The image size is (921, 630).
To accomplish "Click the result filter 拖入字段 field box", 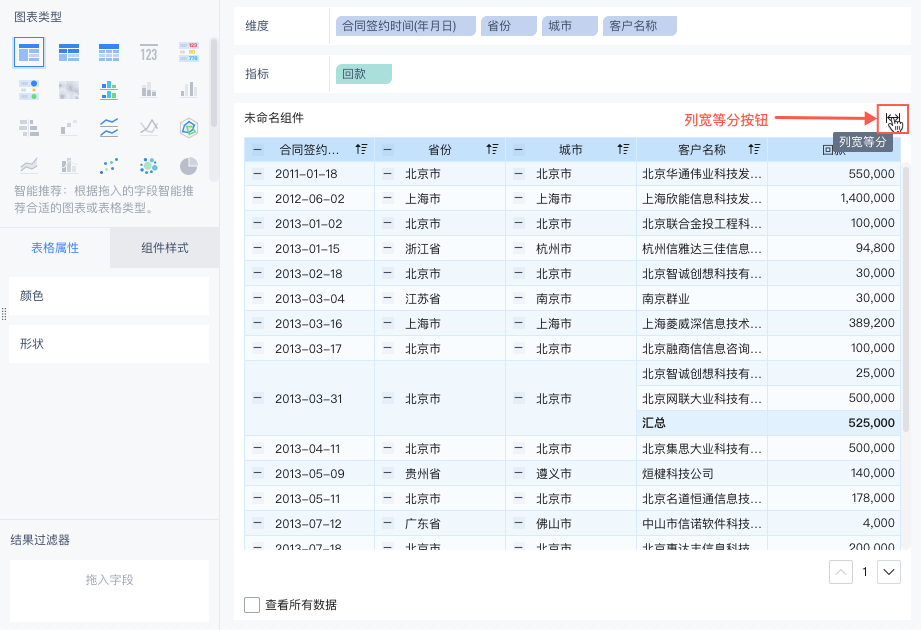I will (109, 580).
